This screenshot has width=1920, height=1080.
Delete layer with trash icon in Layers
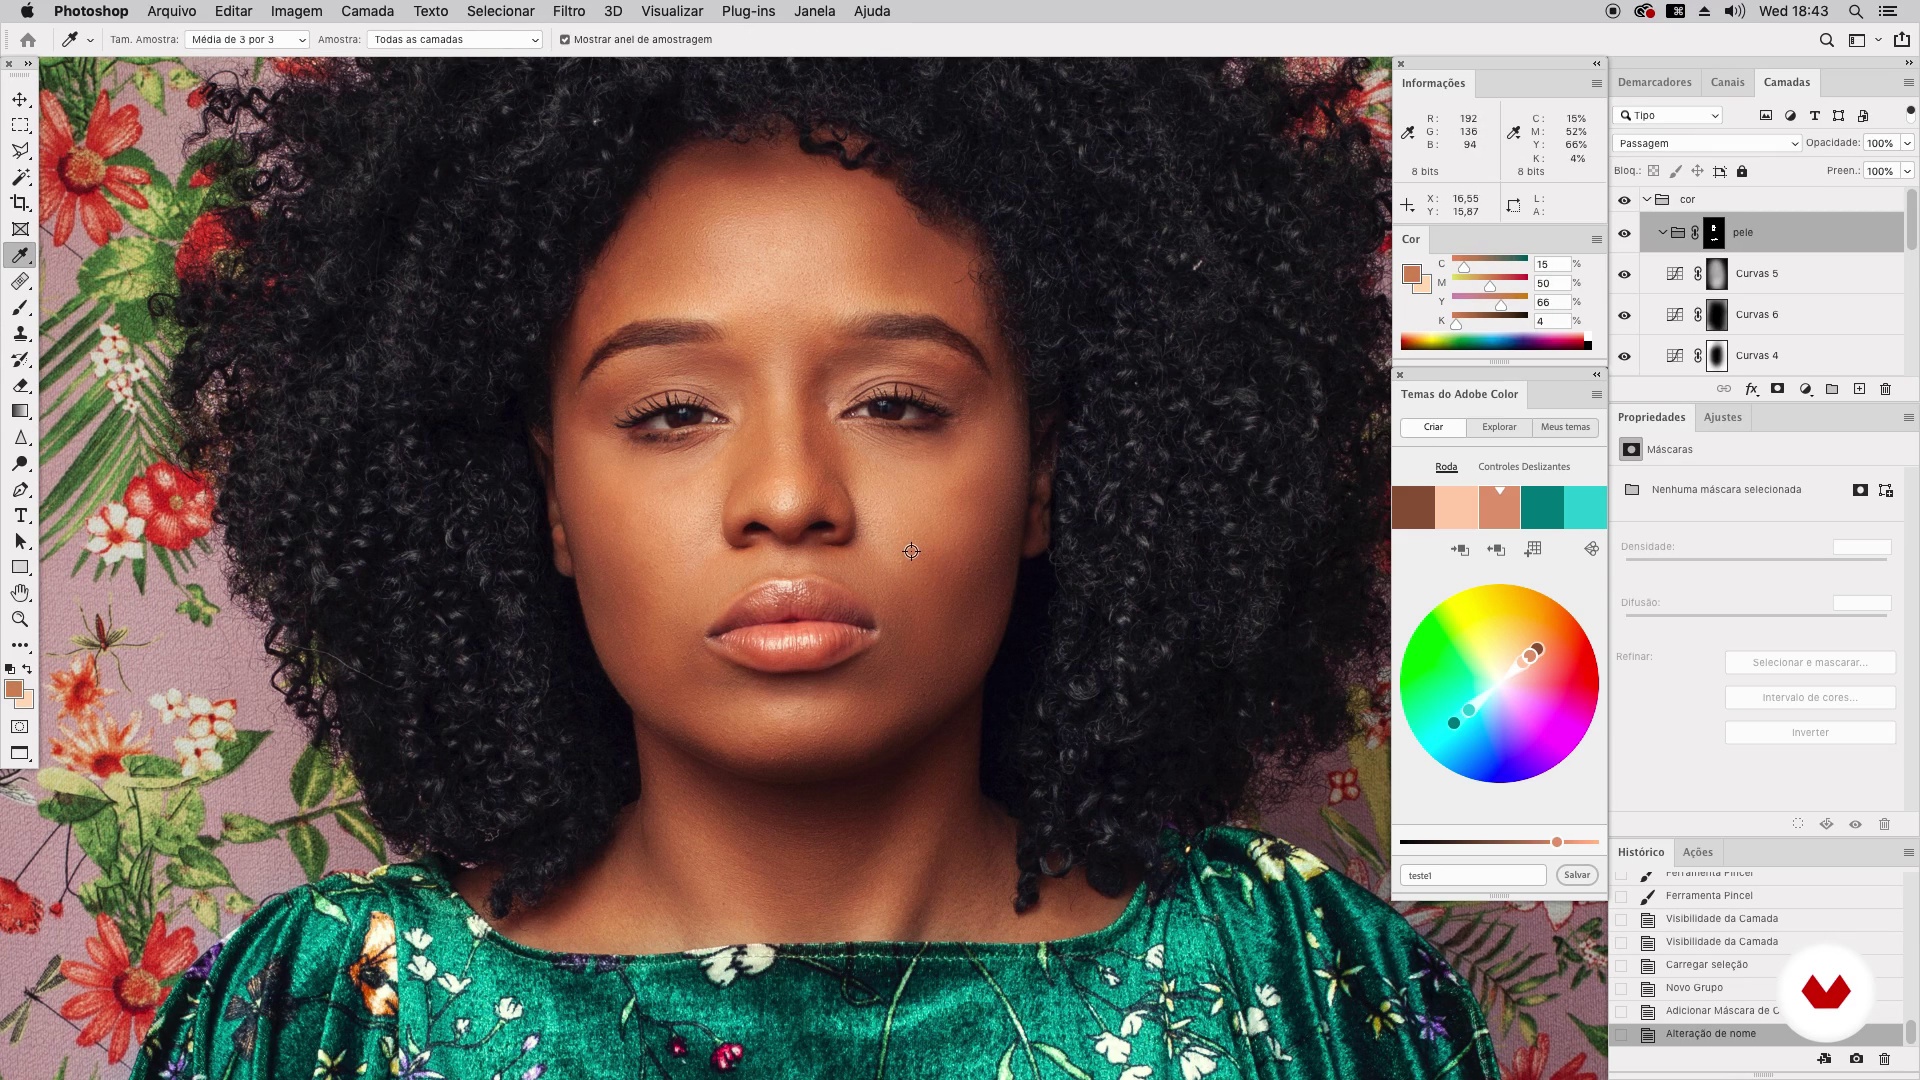[1886, 389]
